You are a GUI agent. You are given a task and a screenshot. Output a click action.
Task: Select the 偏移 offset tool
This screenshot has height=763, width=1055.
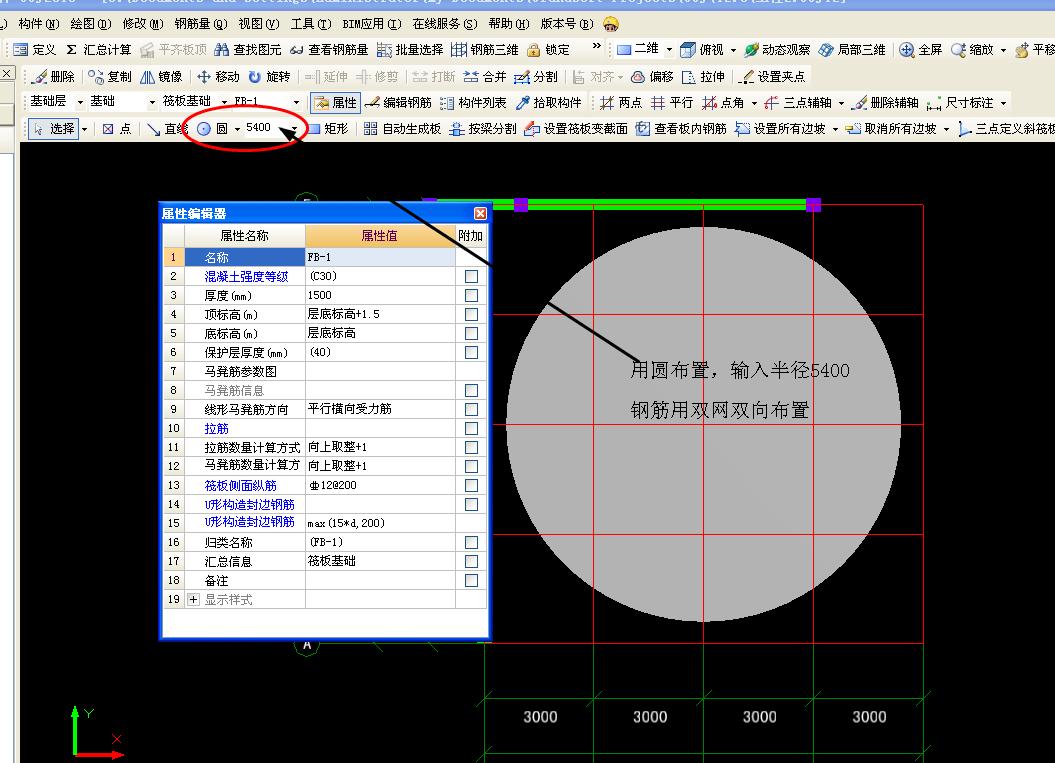[x=652, y=77]
